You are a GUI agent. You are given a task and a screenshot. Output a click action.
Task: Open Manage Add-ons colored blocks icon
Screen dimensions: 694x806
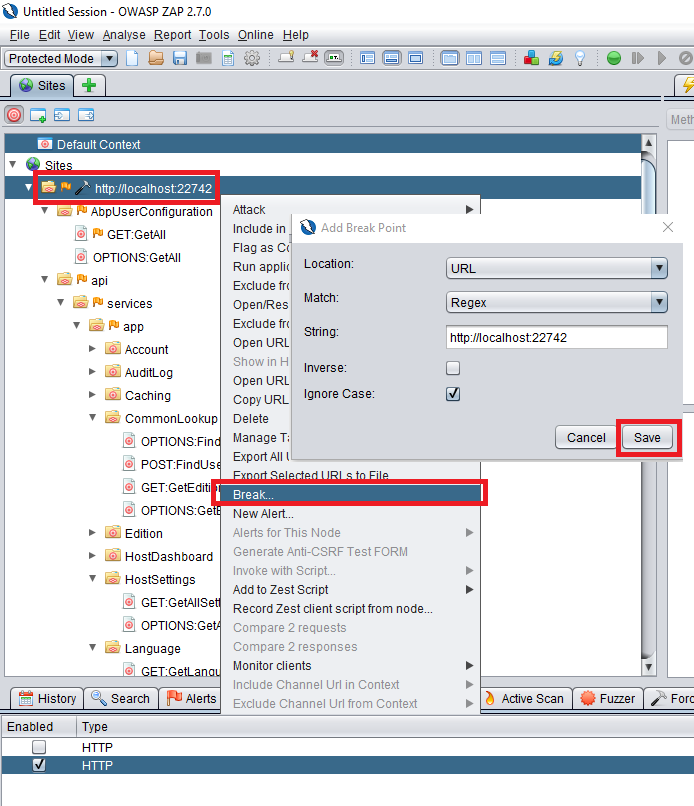pyautogui.click(x=532, y=58)
